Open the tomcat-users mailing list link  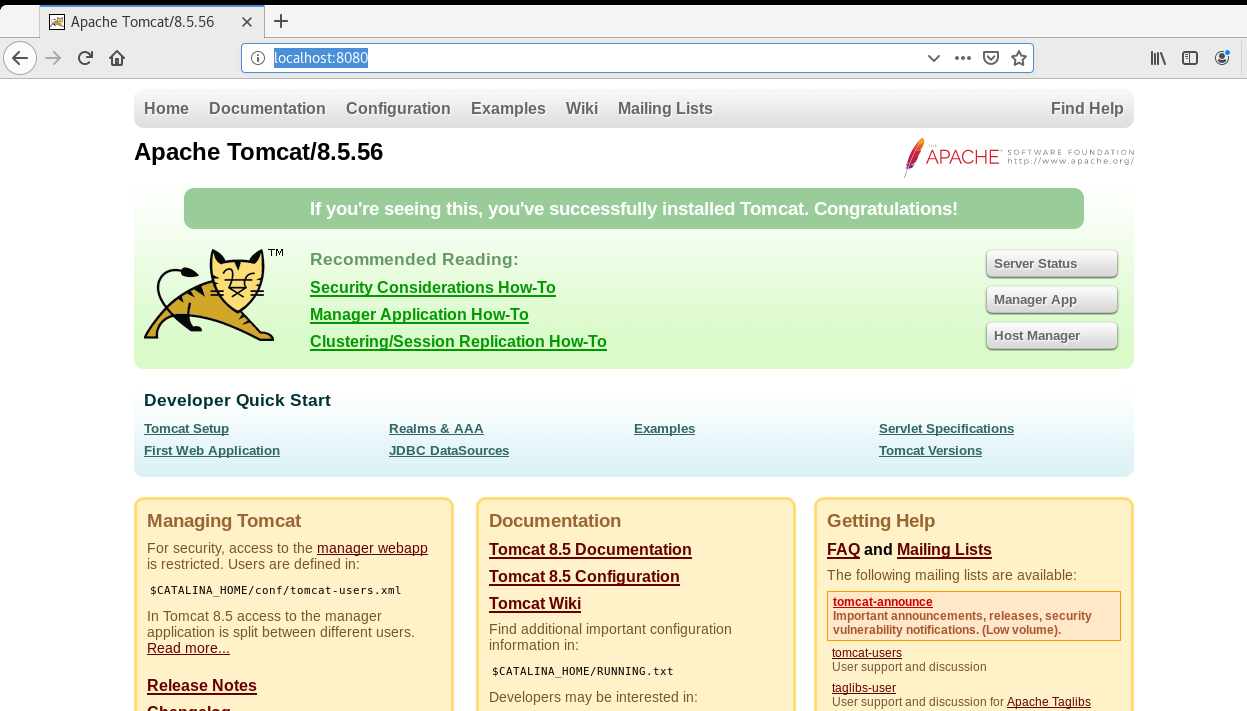pos(867,653)
